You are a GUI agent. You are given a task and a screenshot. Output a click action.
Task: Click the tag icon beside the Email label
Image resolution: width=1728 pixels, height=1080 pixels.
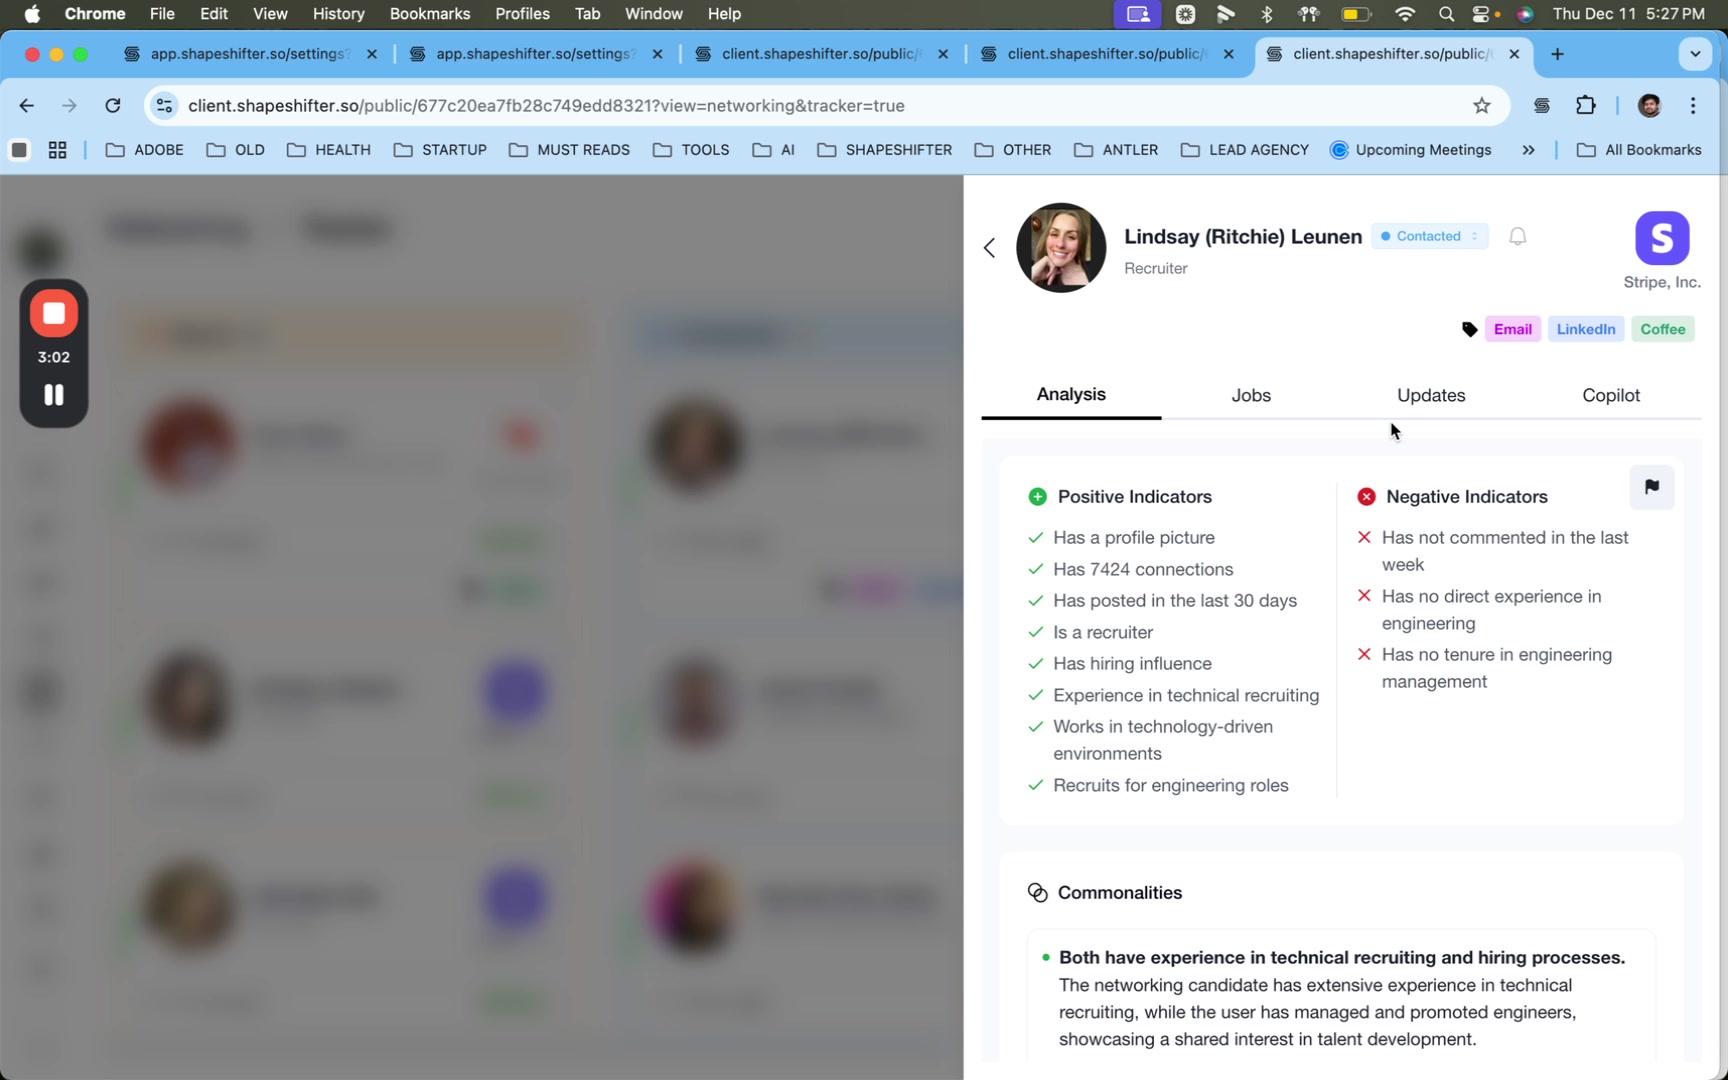click(1470, 329)
